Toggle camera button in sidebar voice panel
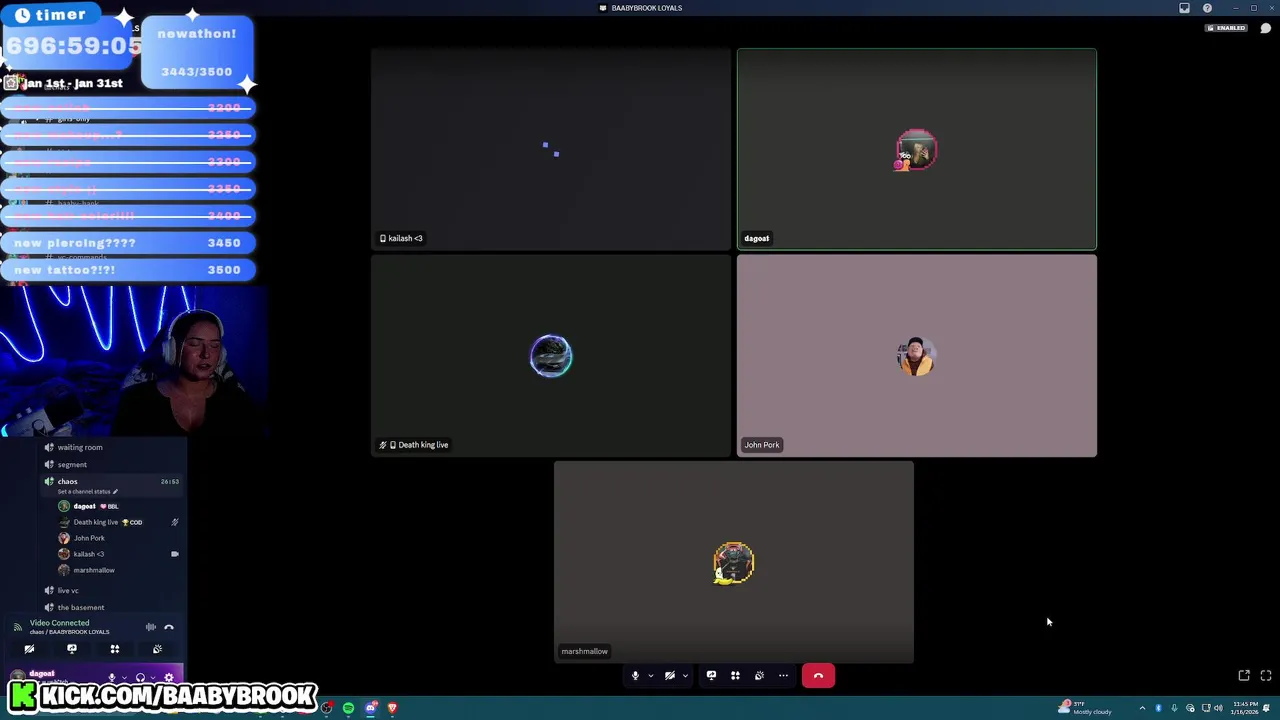This screenshot has height=720, width=1280. (x=29, y=649)
